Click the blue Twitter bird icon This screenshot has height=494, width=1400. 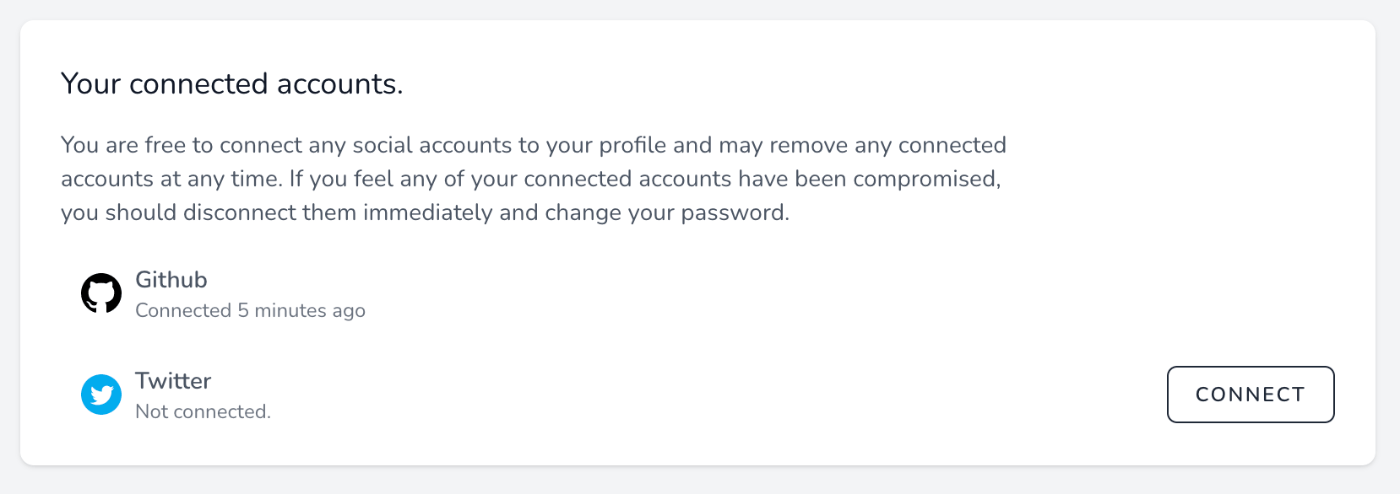[x=101, y=395]
